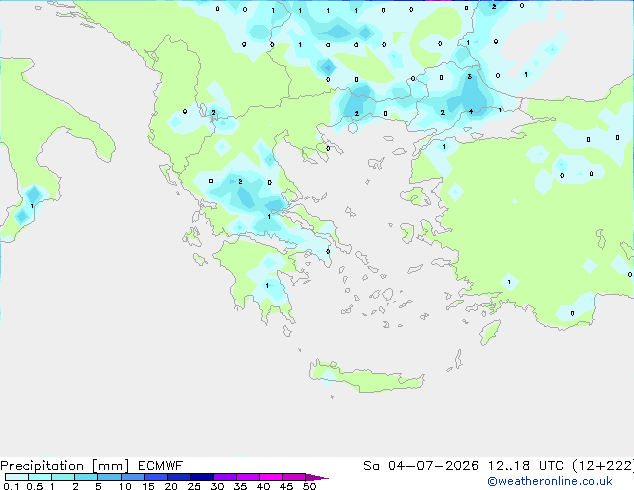Click the weatheronline.co.uk copyright link
The image size is (634, 490).
[550, 481]
